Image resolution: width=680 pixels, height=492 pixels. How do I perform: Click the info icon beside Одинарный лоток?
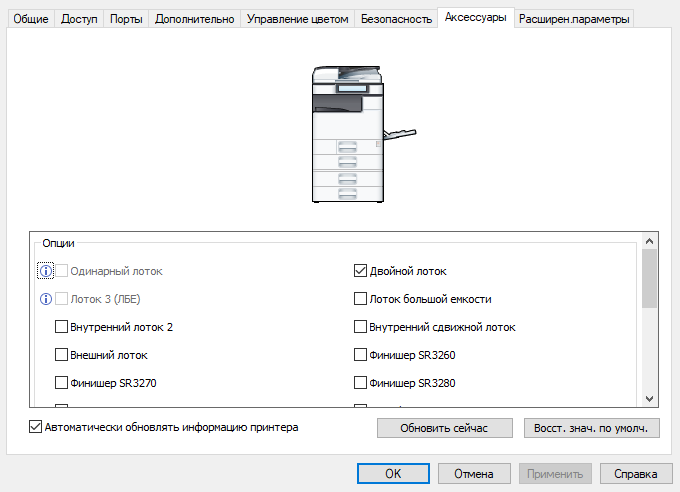click(x=46, y=271)
